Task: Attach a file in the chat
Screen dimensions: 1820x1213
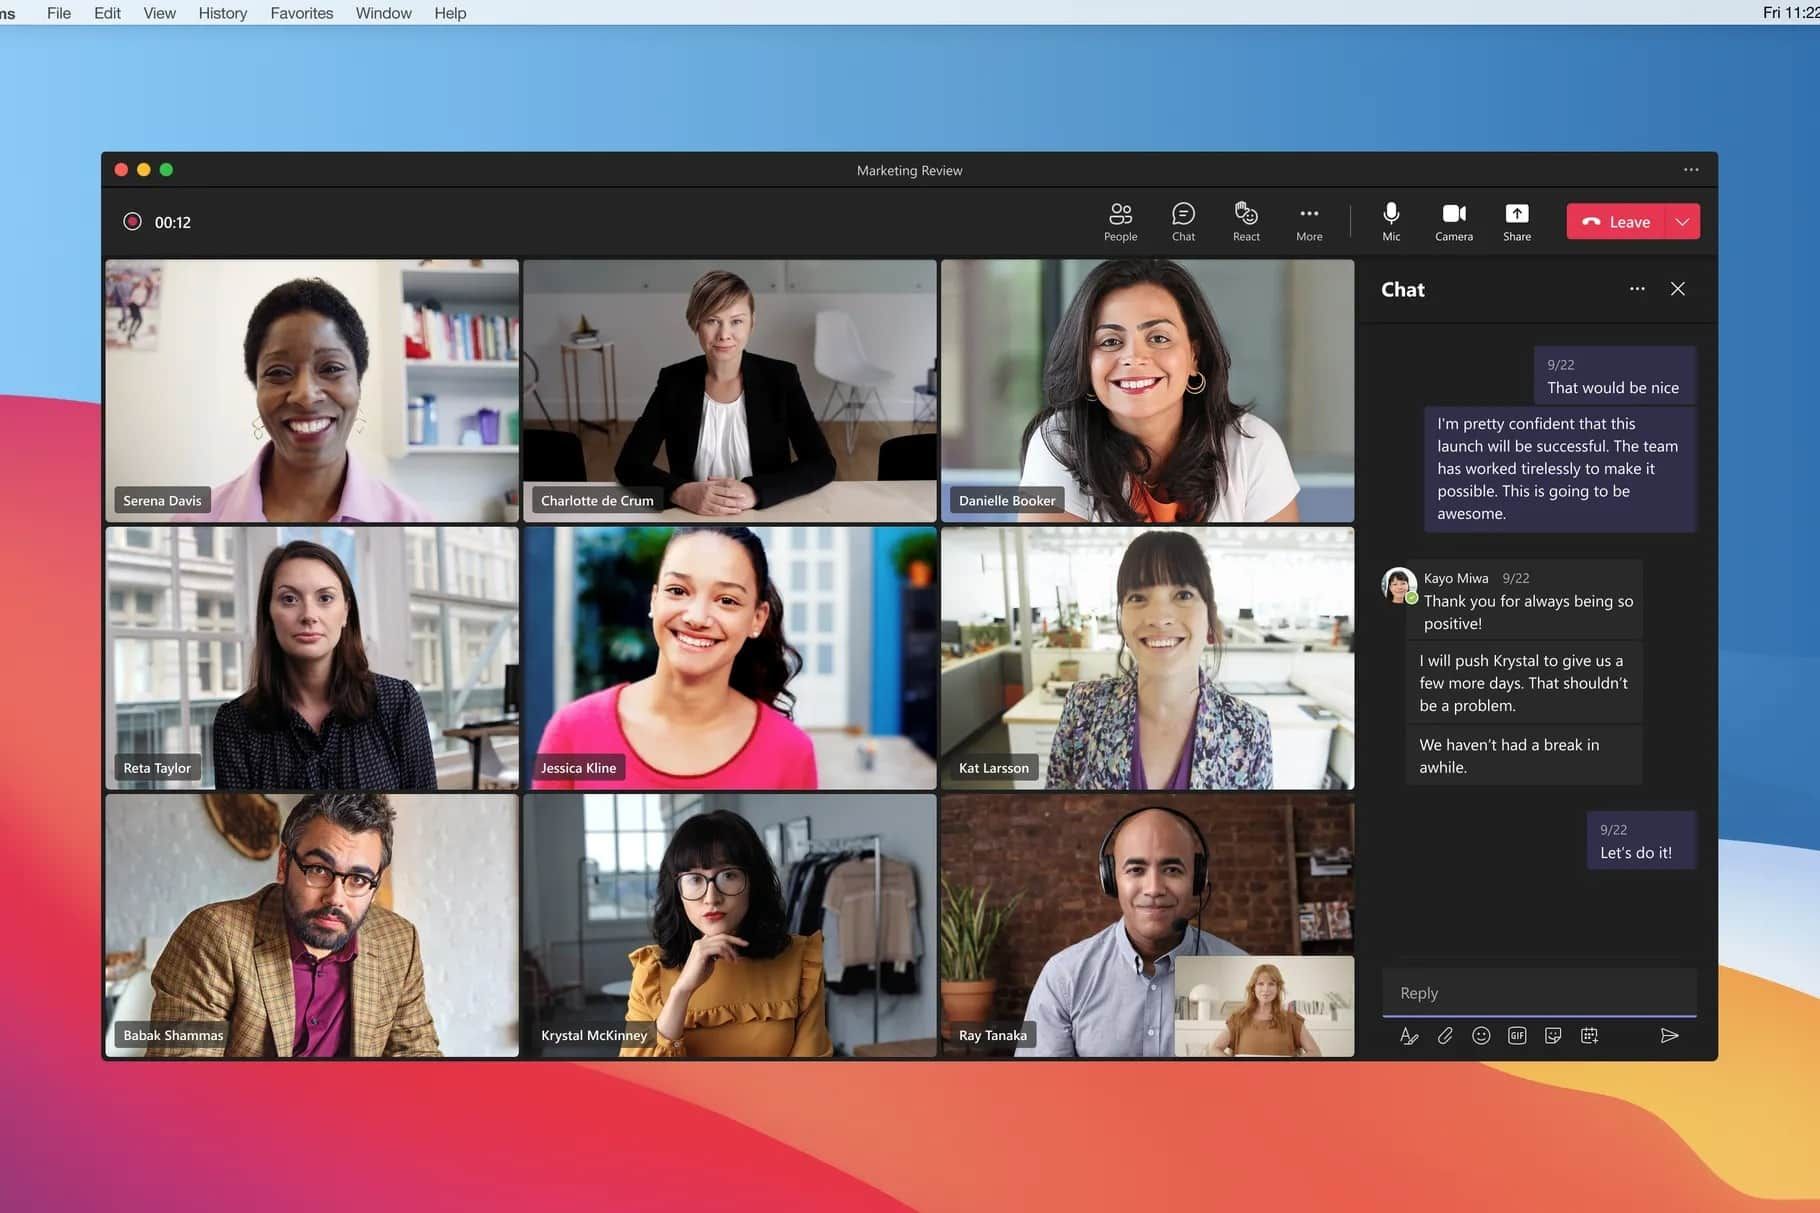Action: tap(1445, 1036)
